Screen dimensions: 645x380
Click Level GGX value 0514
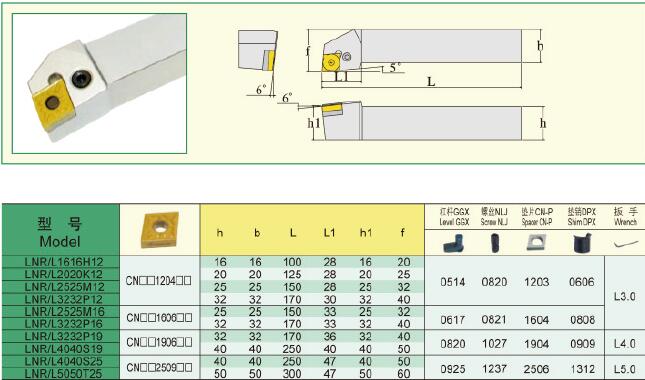pos(453,282)
